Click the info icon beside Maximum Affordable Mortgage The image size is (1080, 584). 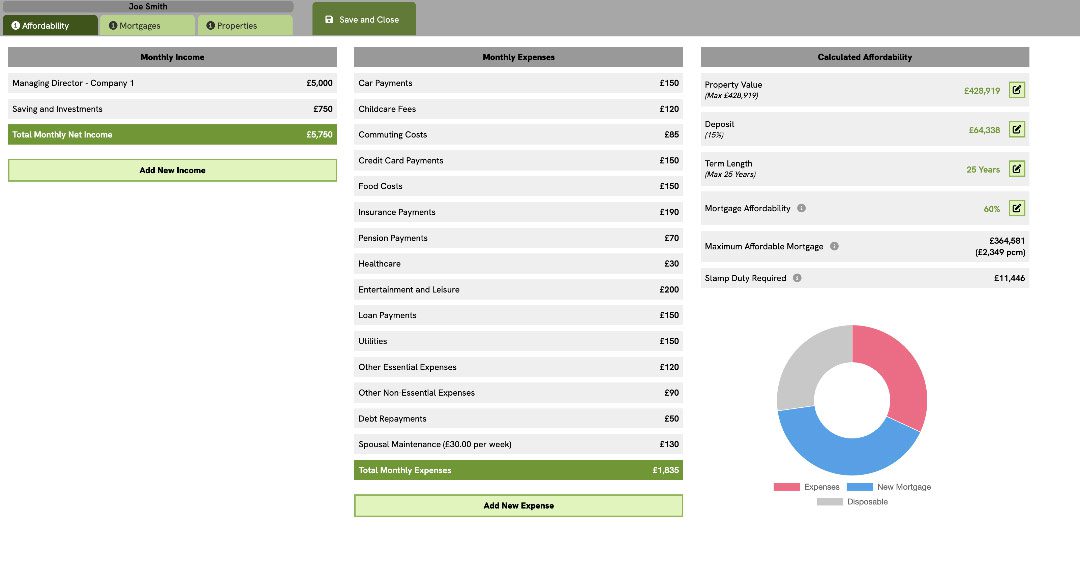click(x=834, y=246)
